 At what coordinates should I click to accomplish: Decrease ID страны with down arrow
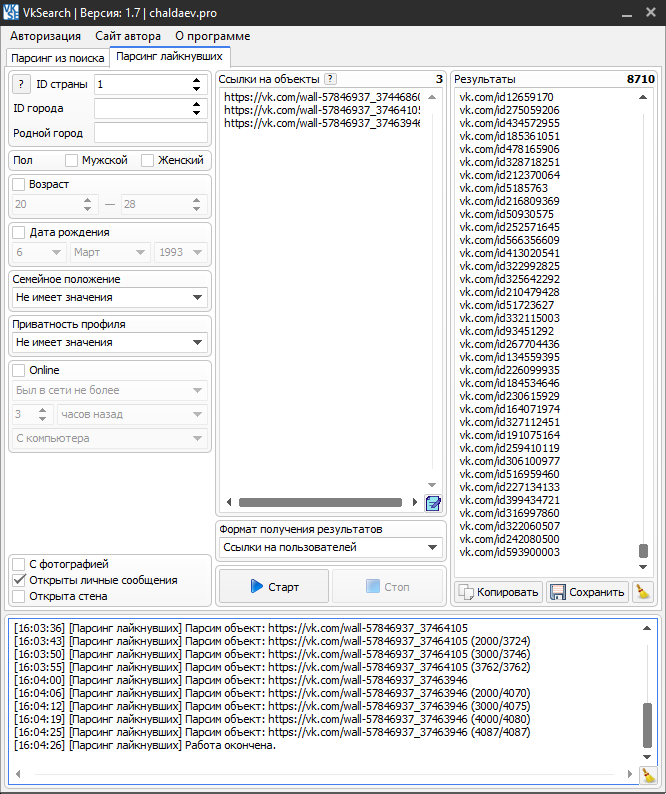point(197,89)
